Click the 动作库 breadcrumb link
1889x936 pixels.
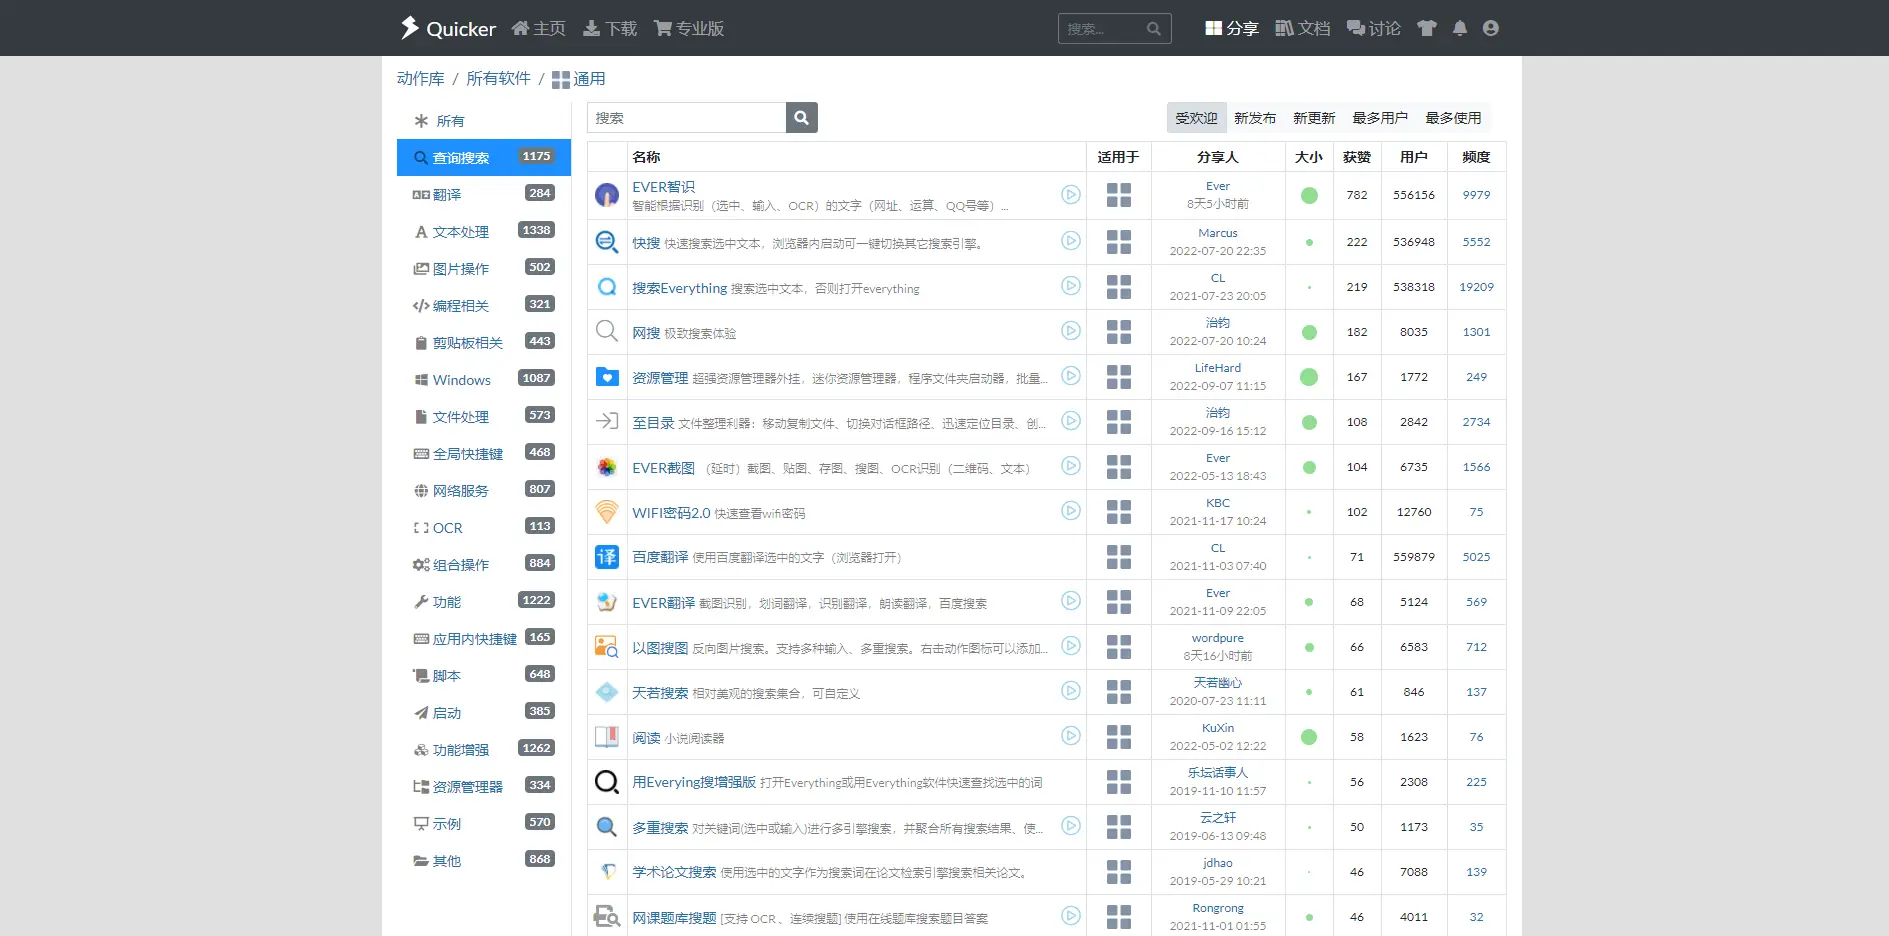tap(421, 78)
